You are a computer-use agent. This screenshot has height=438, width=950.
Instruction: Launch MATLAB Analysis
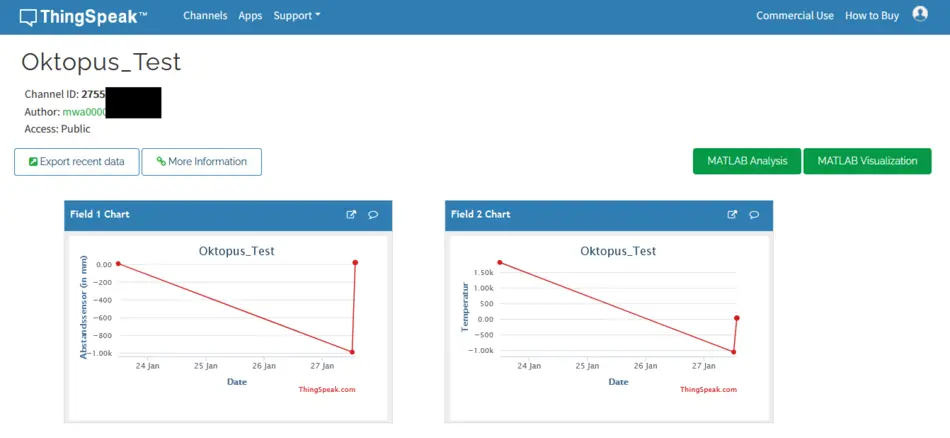(x=746, y=161)
